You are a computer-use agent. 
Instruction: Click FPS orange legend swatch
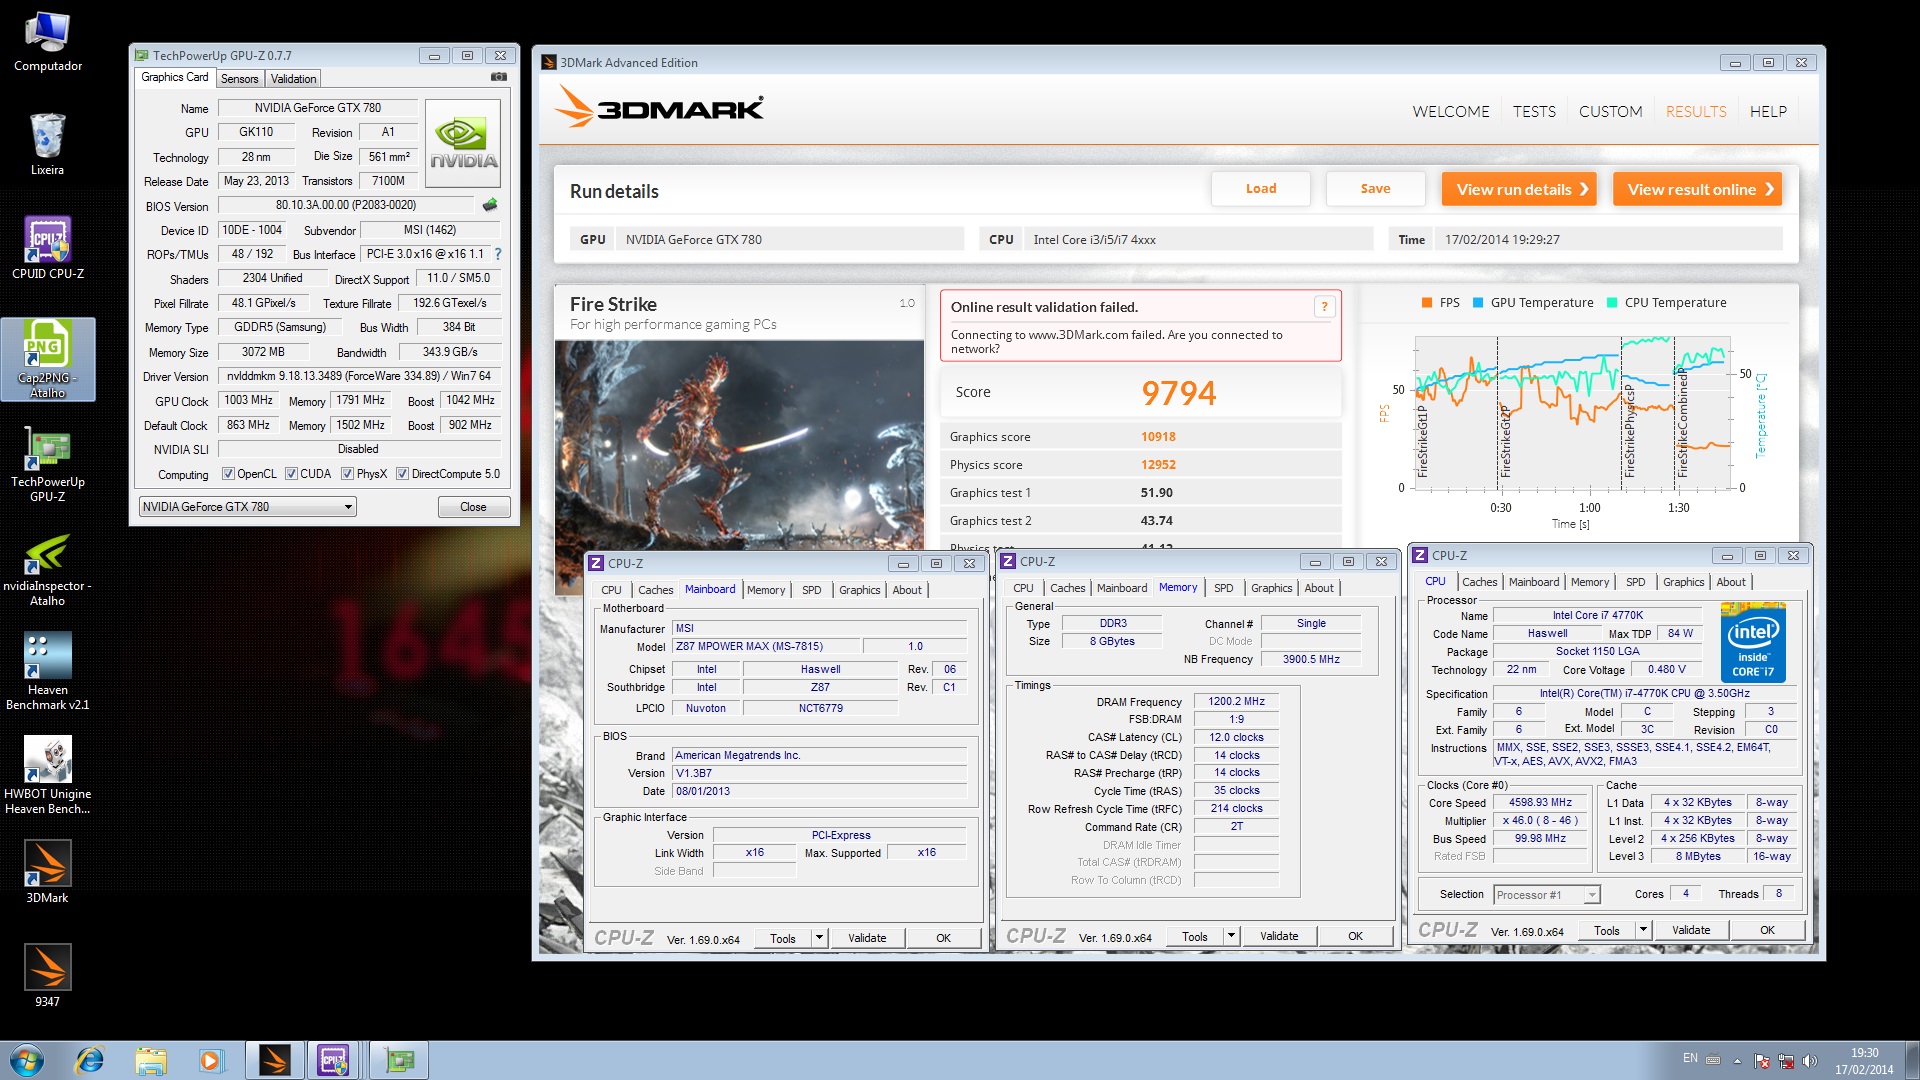click(x=1426, y=303)
